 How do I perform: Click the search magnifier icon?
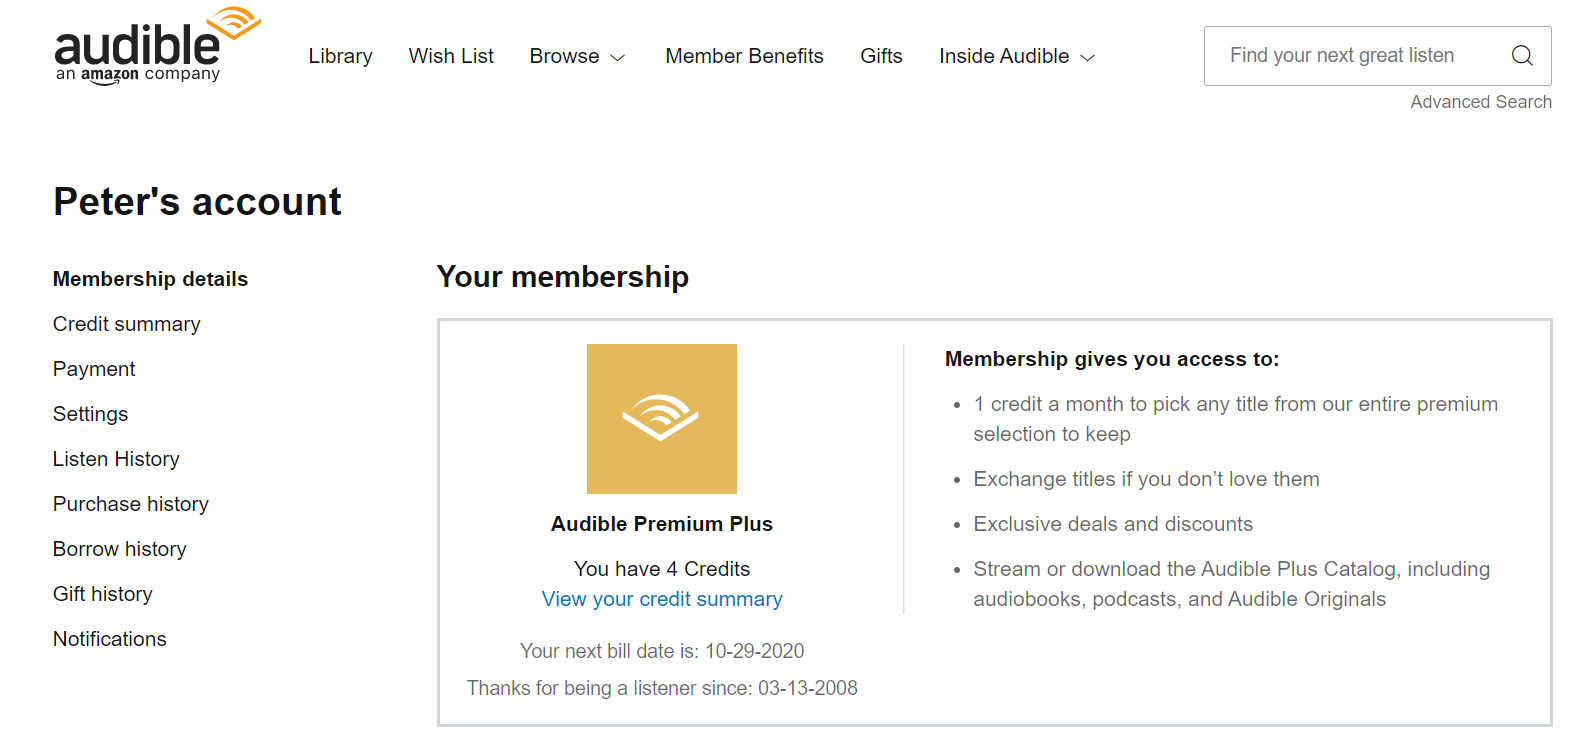click(x=1522, y=56)
